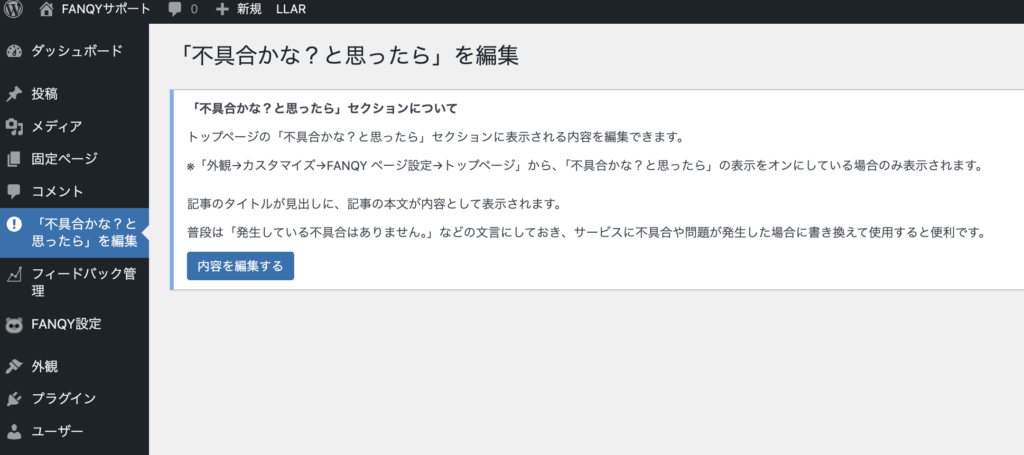Click the 固定ページ pages icon
The width and height of the screenshot is (1024, 455).
[14, 158]
